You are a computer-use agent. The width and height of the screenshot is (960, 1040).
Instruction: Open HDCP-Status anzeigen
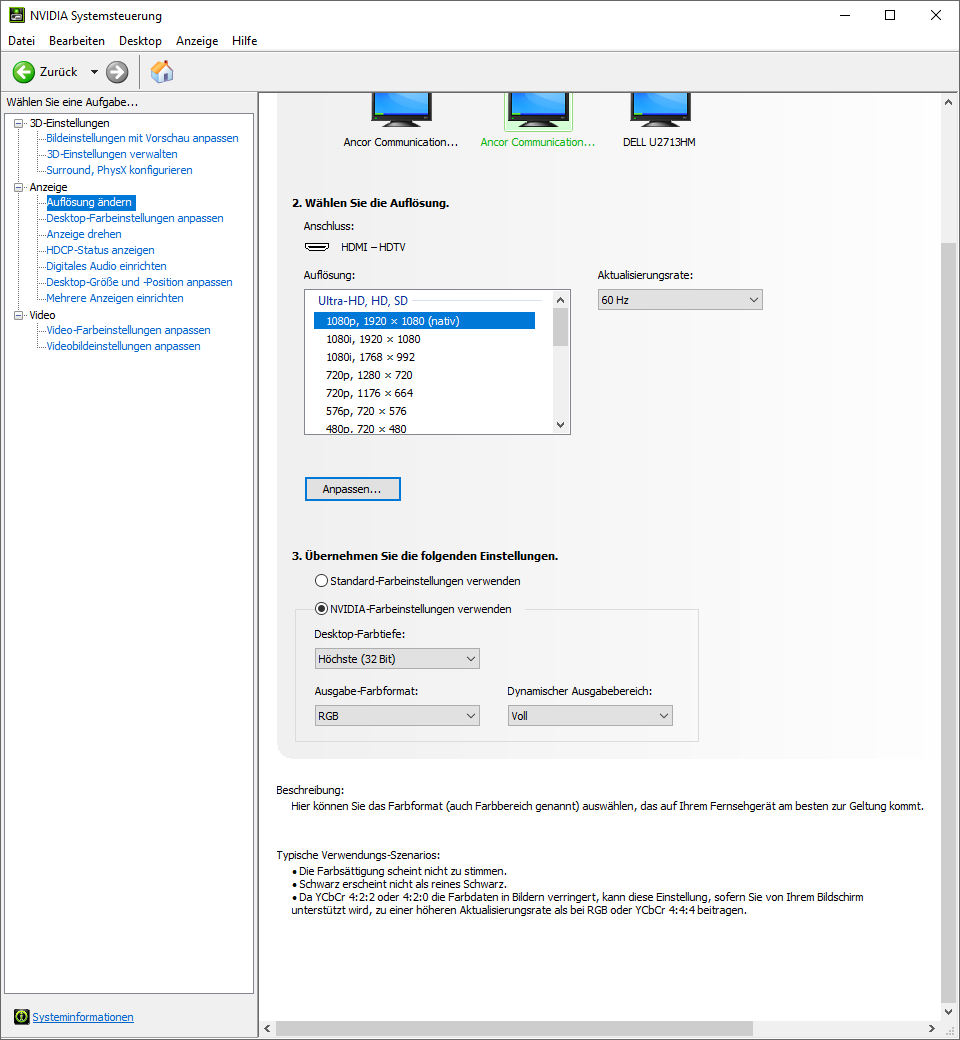(100, 250)
